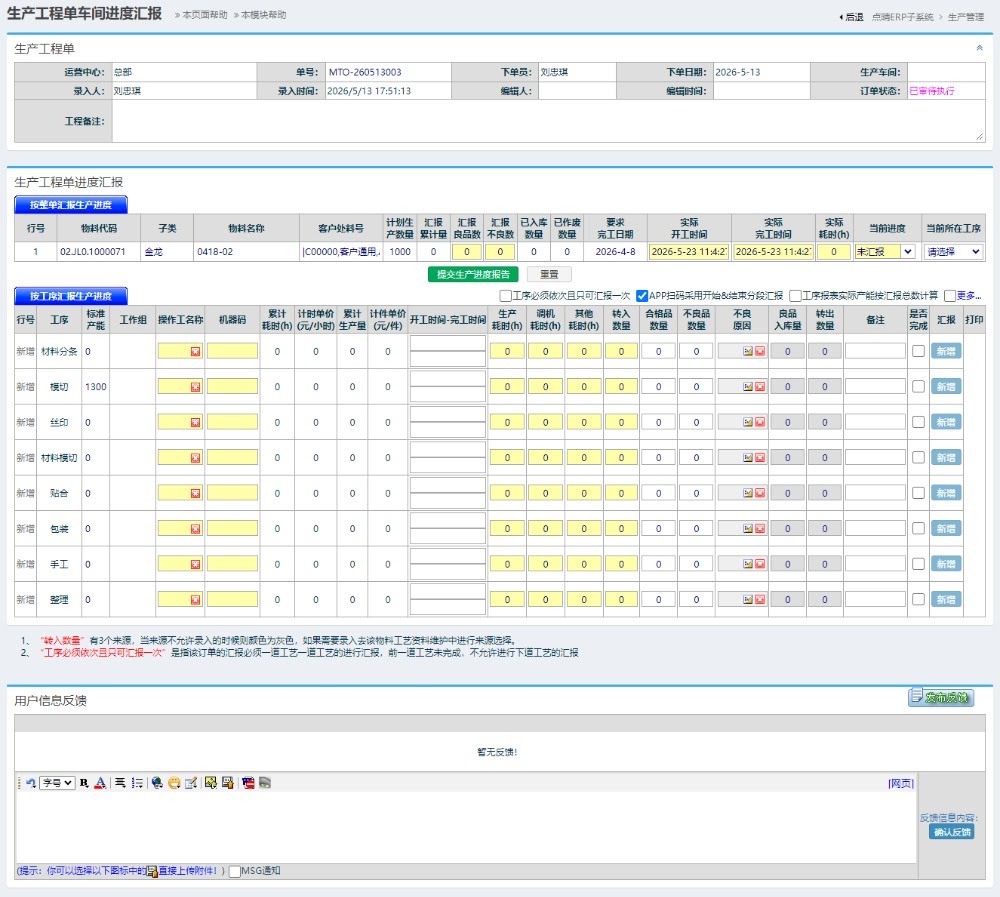The height and width of the screenshot is (897, 1000).
Task: Select 按整单汇报生产进度 tab
Action: 71,205
